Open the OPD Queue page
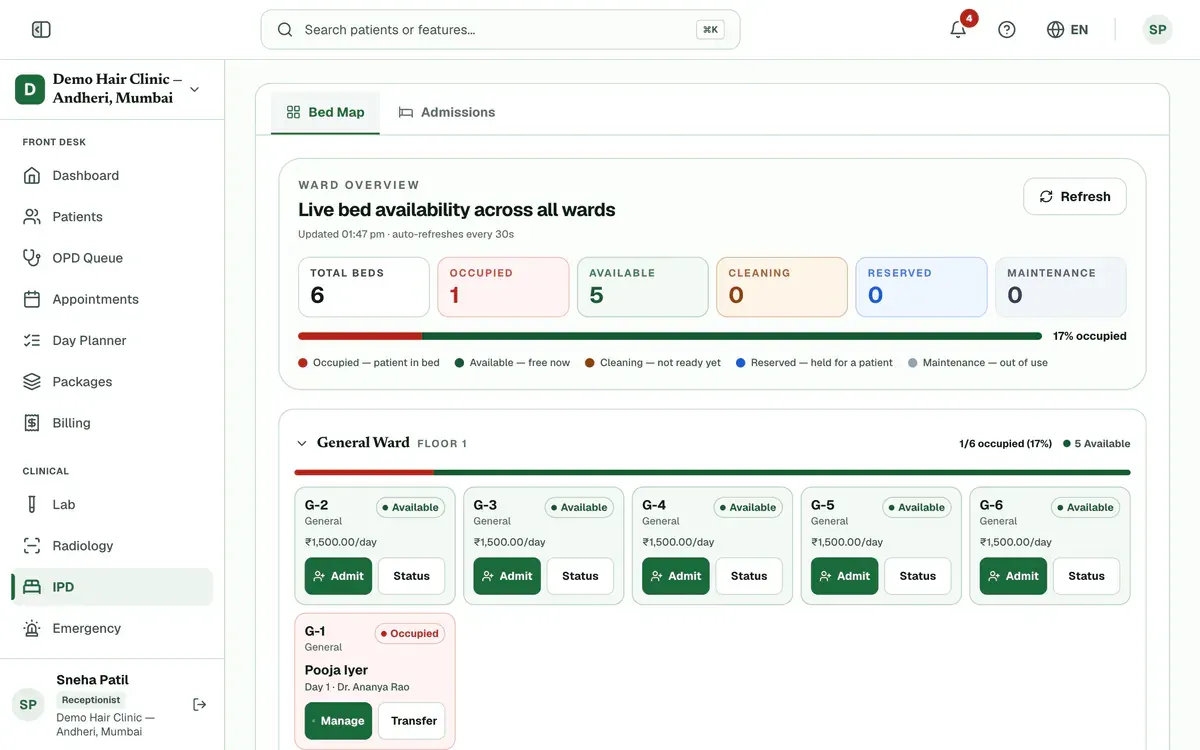1200x750 pixels. (112, 258)
